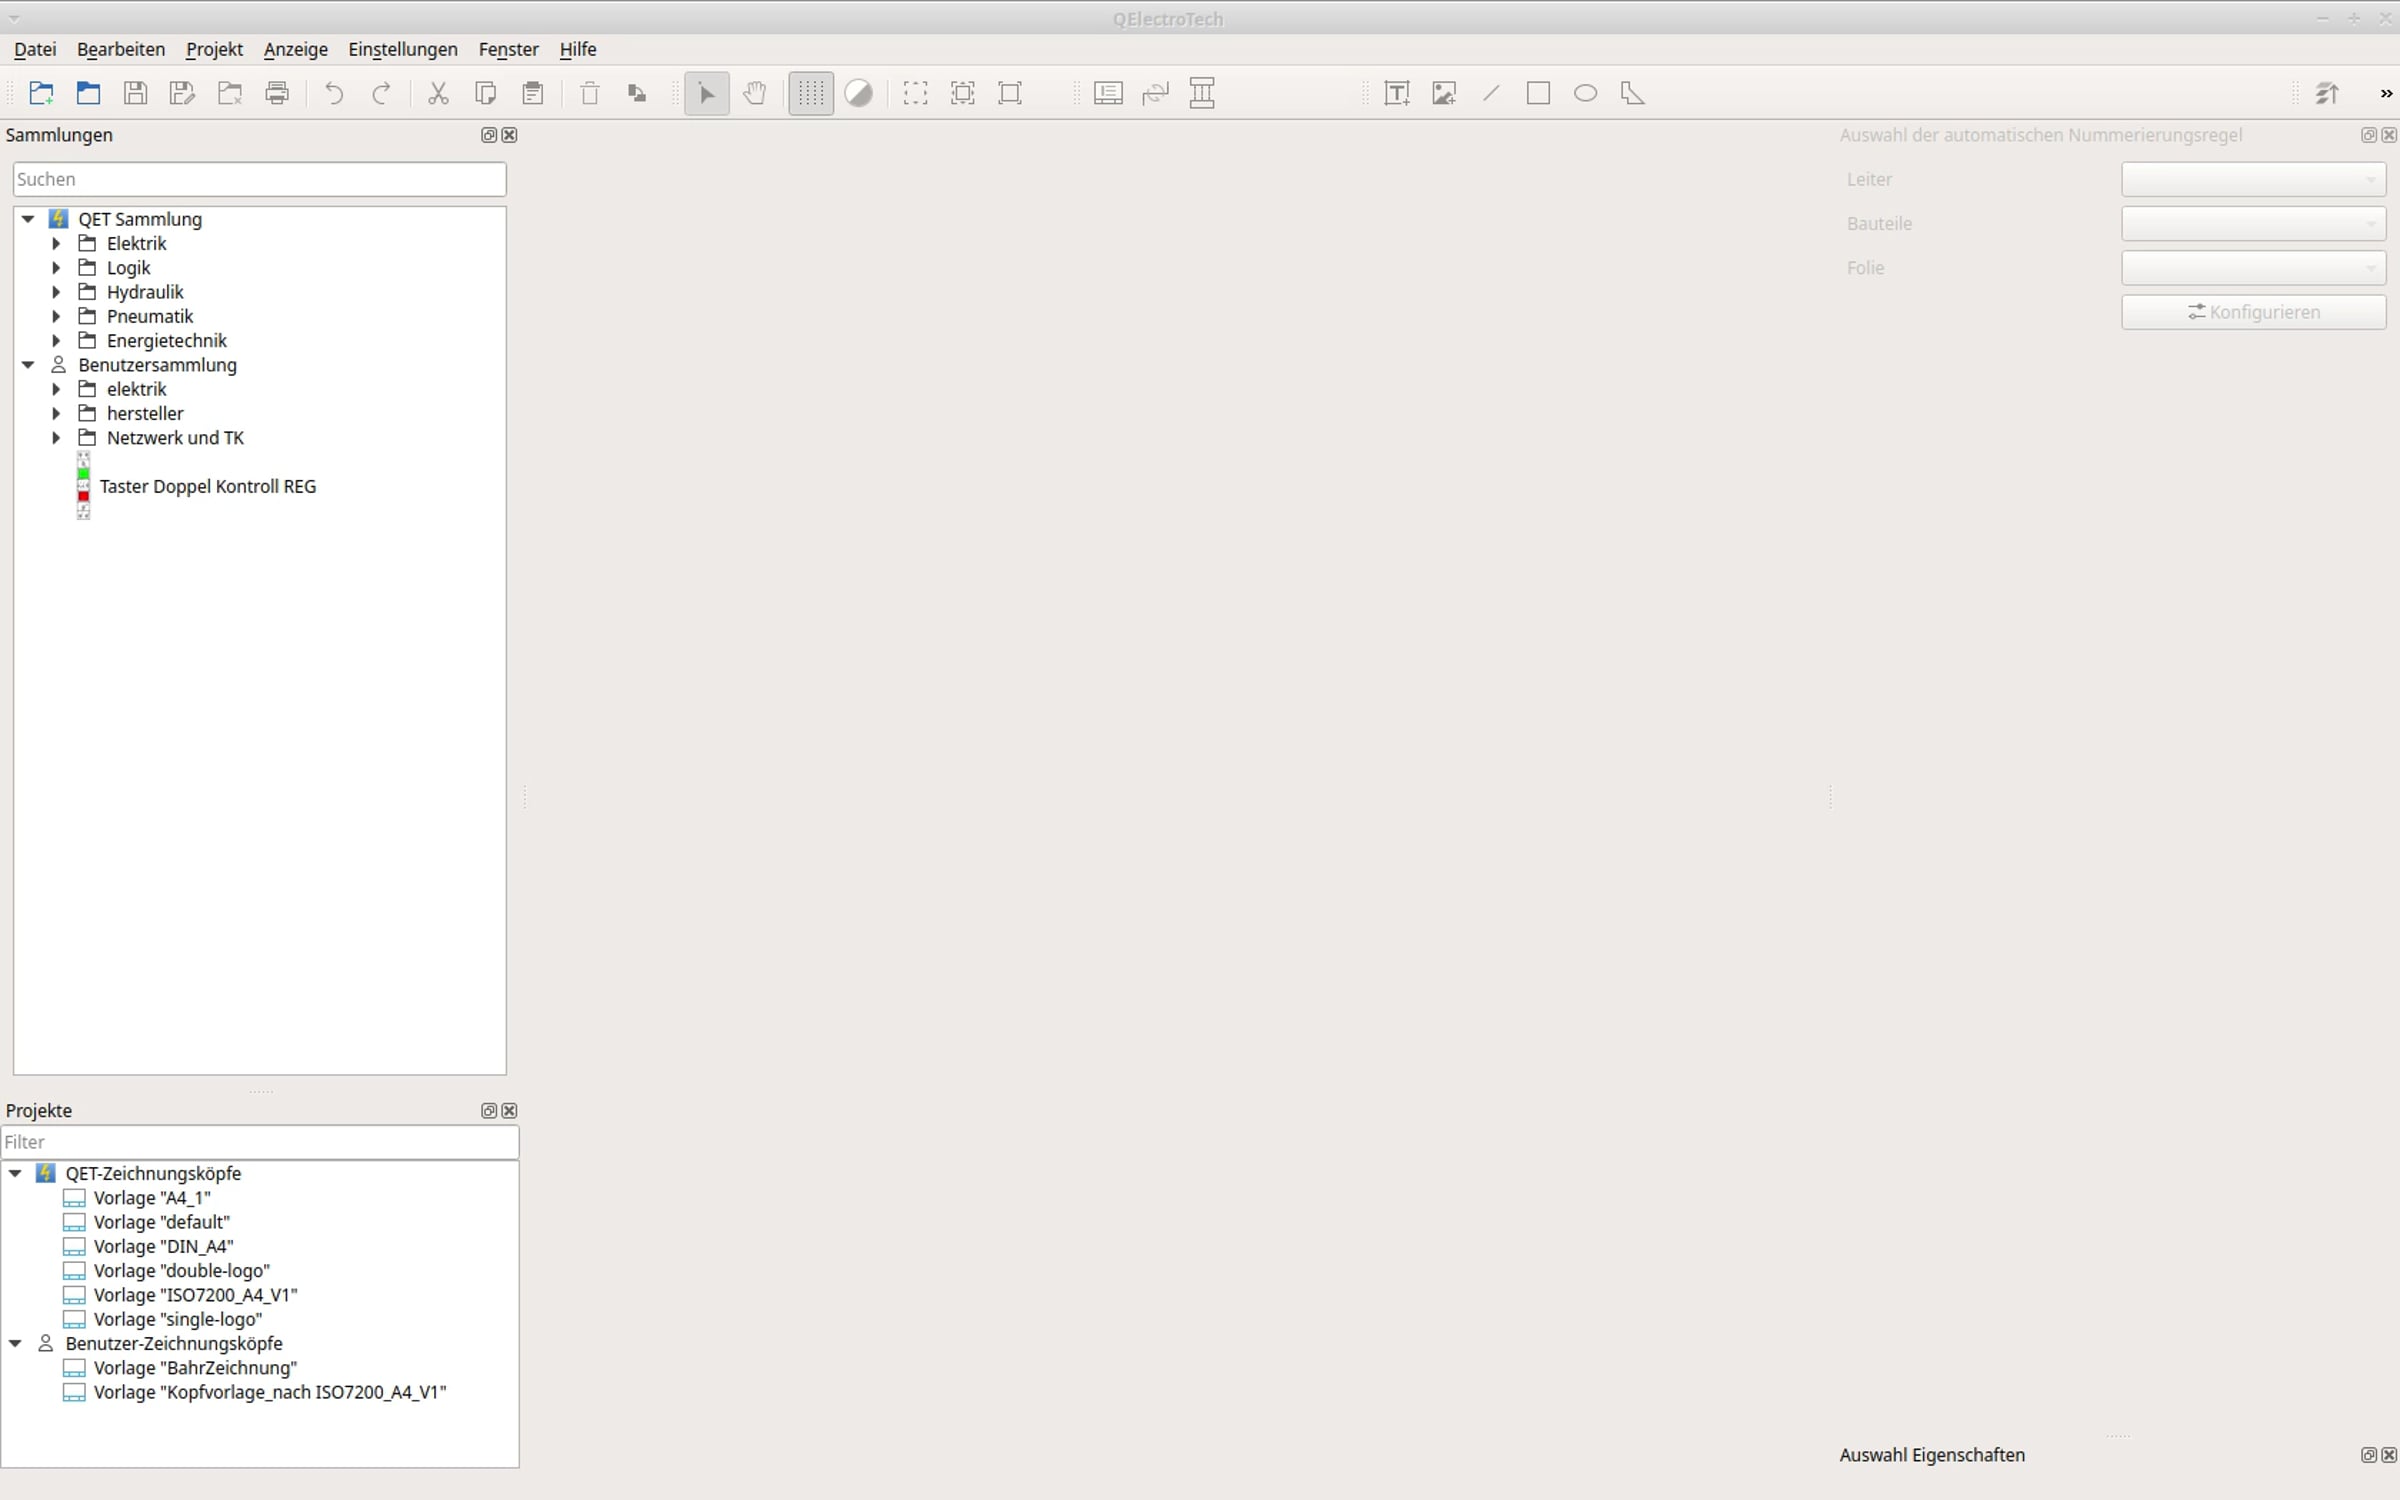
Task: Select Vorlage "double-logo" template
Action: click(181, 1270)
